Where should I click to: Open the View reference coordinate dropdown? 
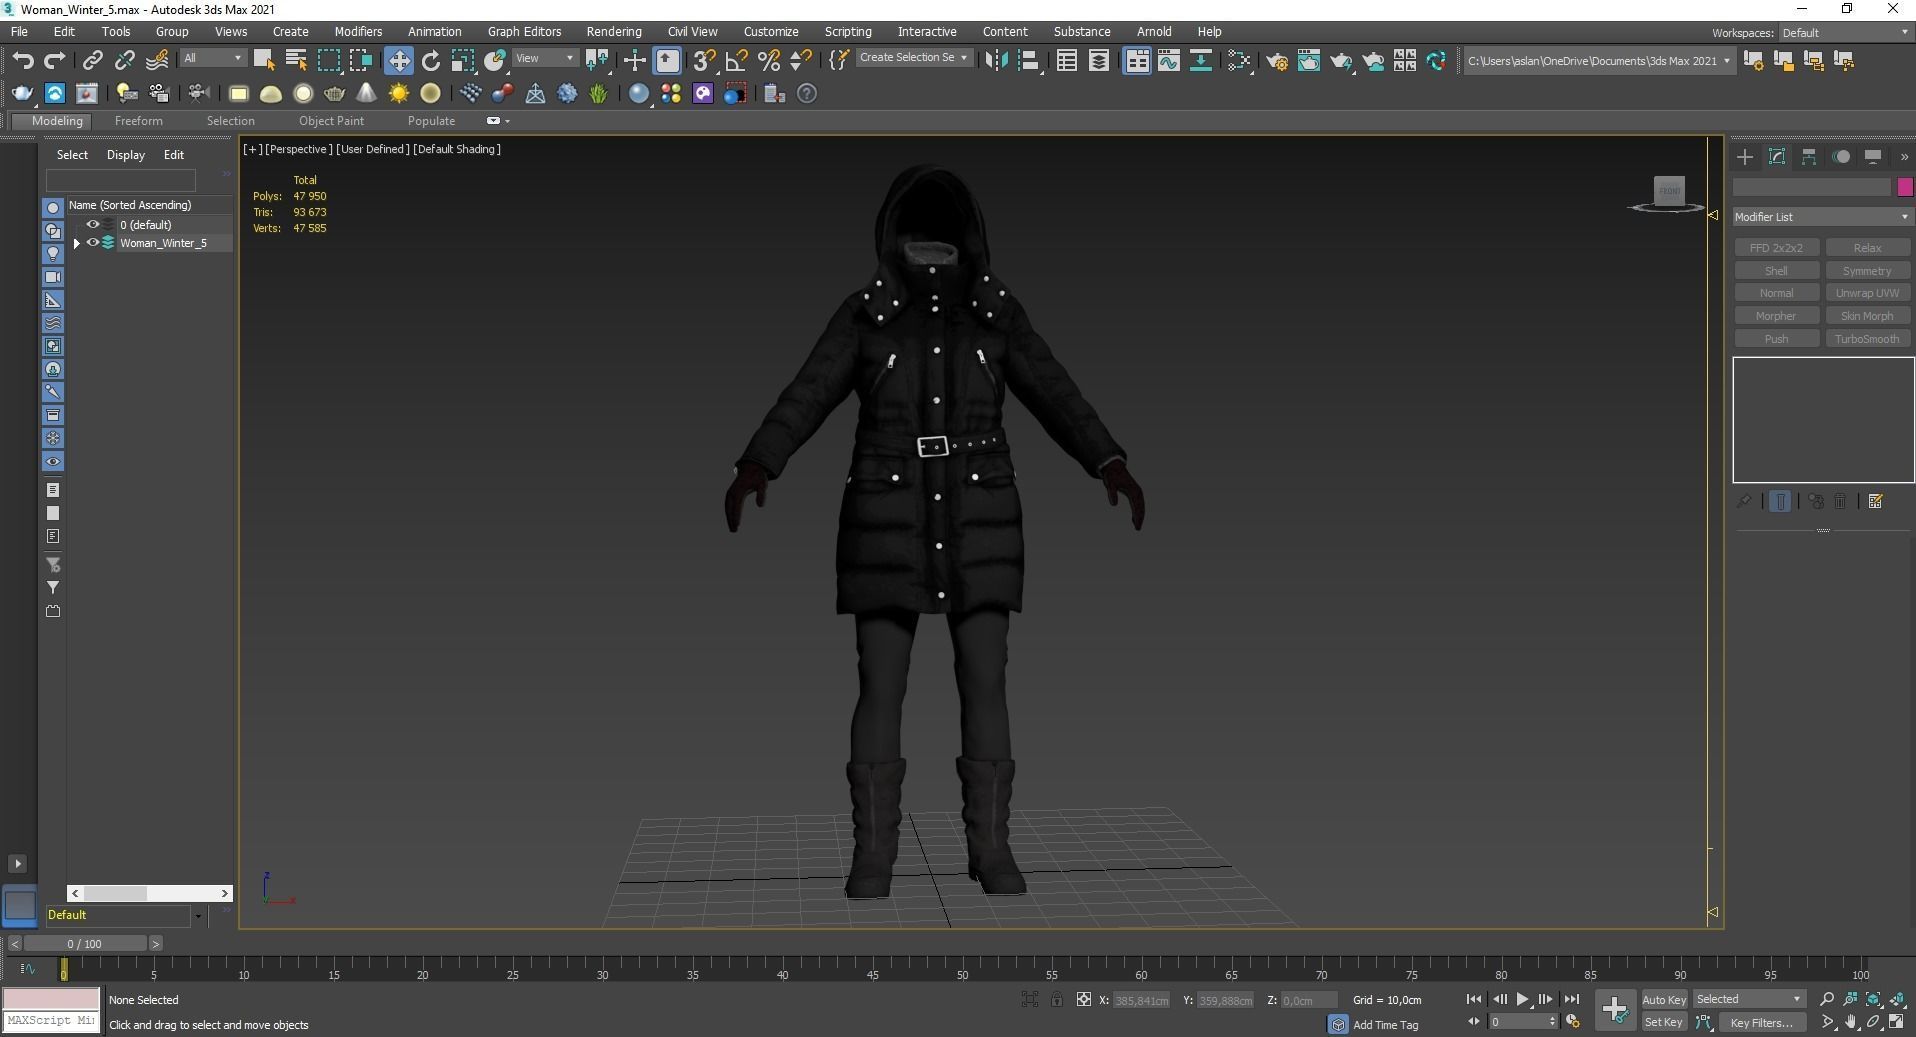tap(544, 58)
